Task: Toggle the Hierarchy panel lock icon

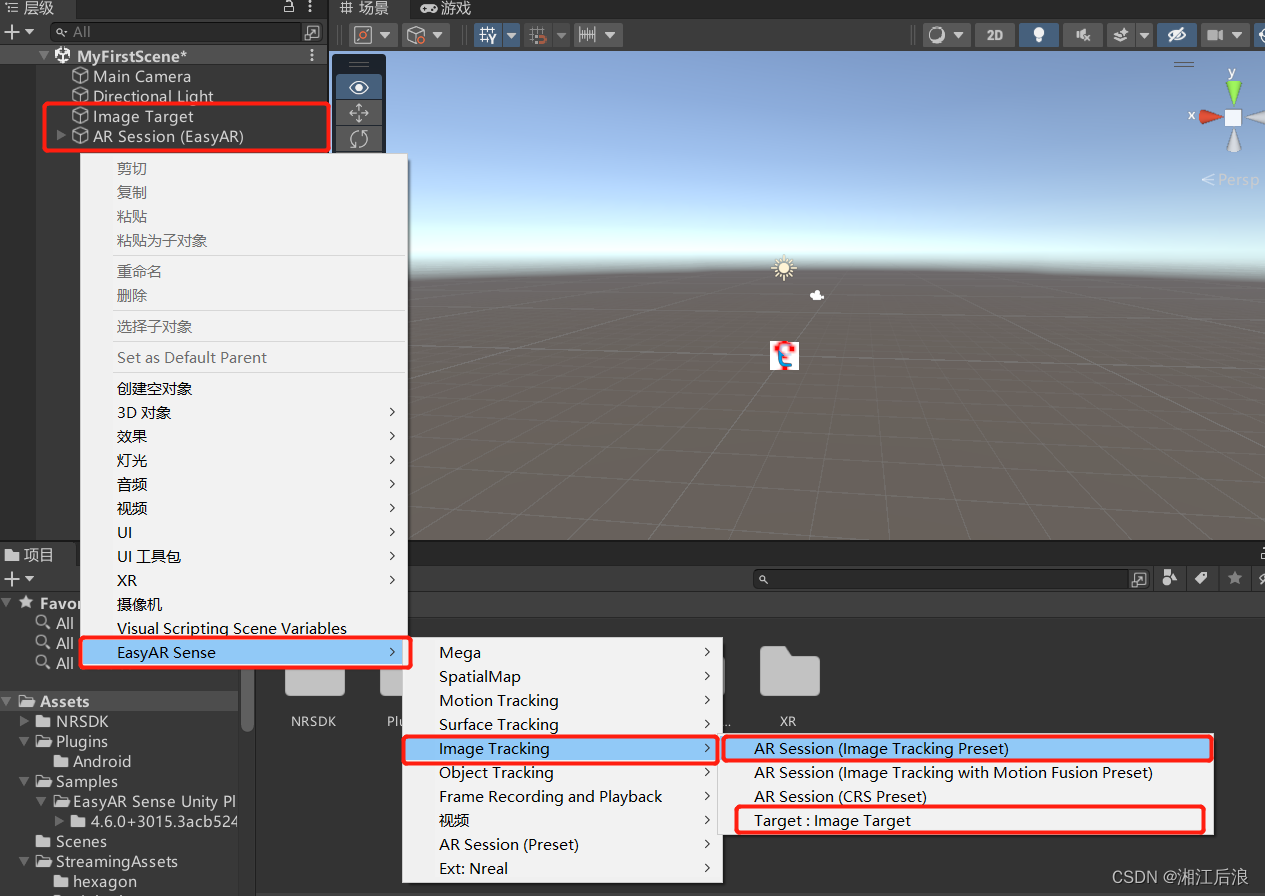Action: point(290,7)
